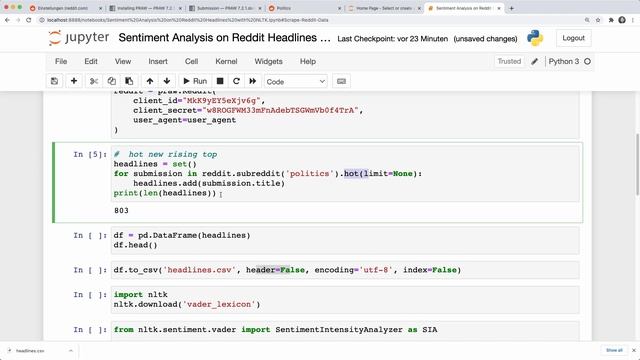Open browser extensions puzzle icon
Image resolution: width=640 pixels, height=360 pixels.
611,20
